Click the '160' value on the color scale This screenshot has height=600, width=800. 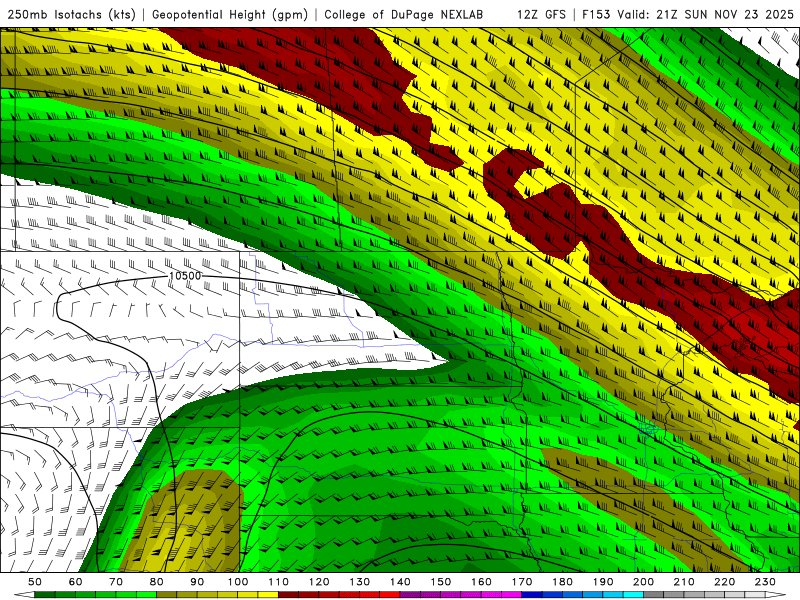[x=481, y=582]
